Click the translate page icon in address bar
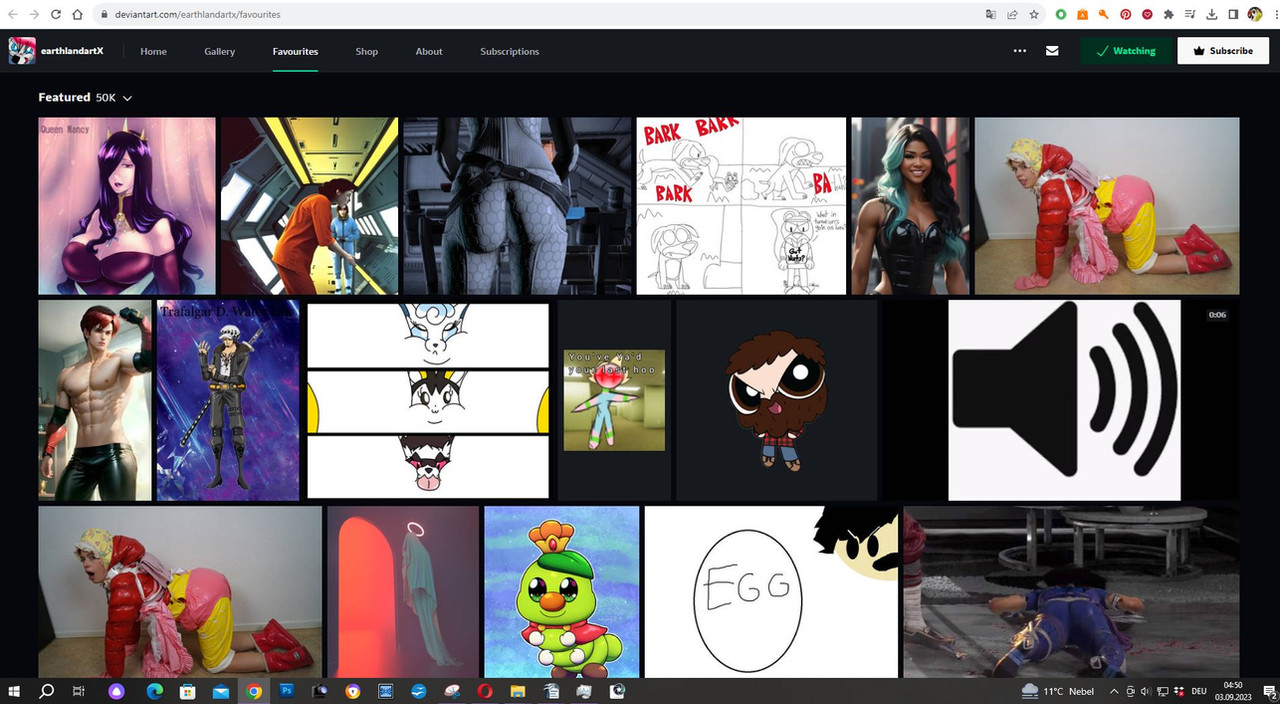1280x704 pixels. (991, 15)
